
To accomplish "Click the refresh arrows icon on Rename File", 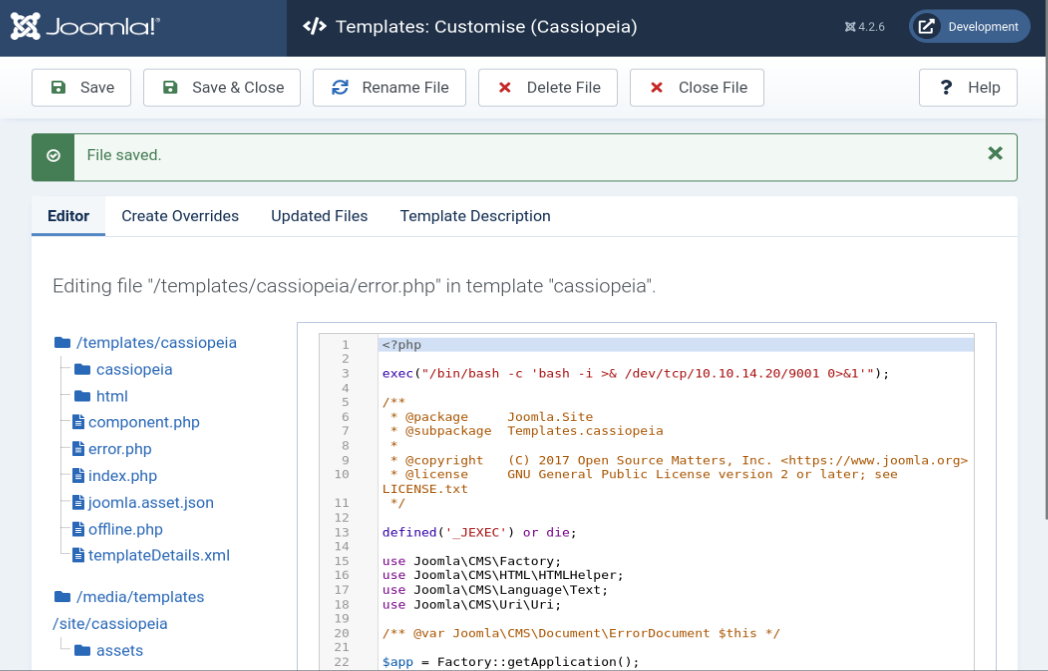I will (x=340, y=88).
